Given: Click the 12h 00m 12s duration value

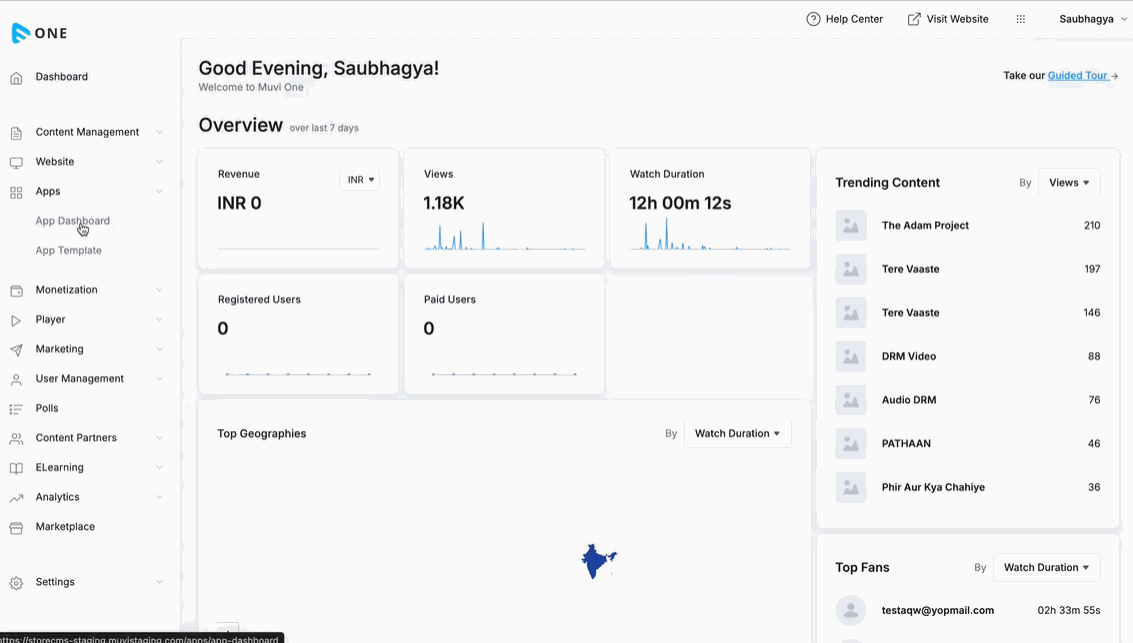Looking at the screenshot, I should pos(680,203).
